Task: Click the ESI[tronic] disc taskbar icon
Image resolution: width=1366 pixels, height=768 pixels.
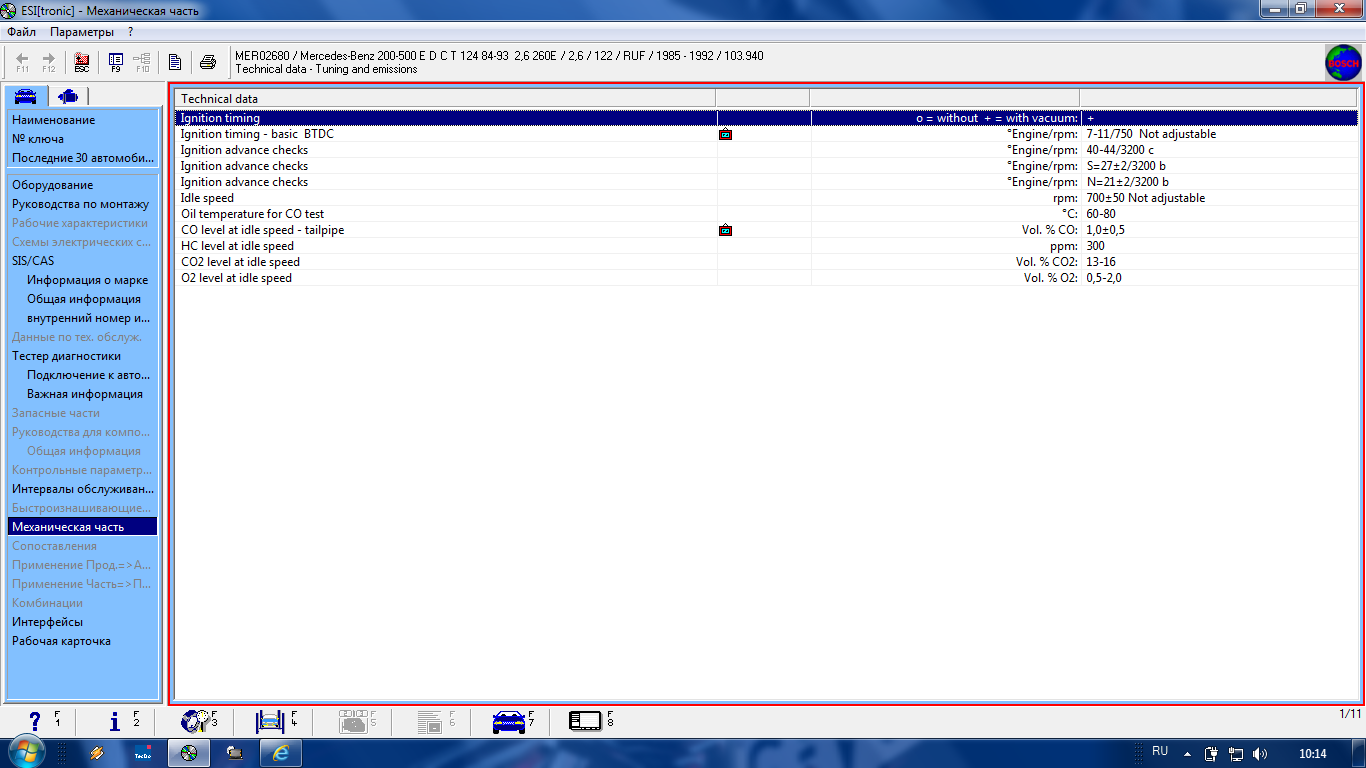Action: pyautogui.click(x=189, y=753)
